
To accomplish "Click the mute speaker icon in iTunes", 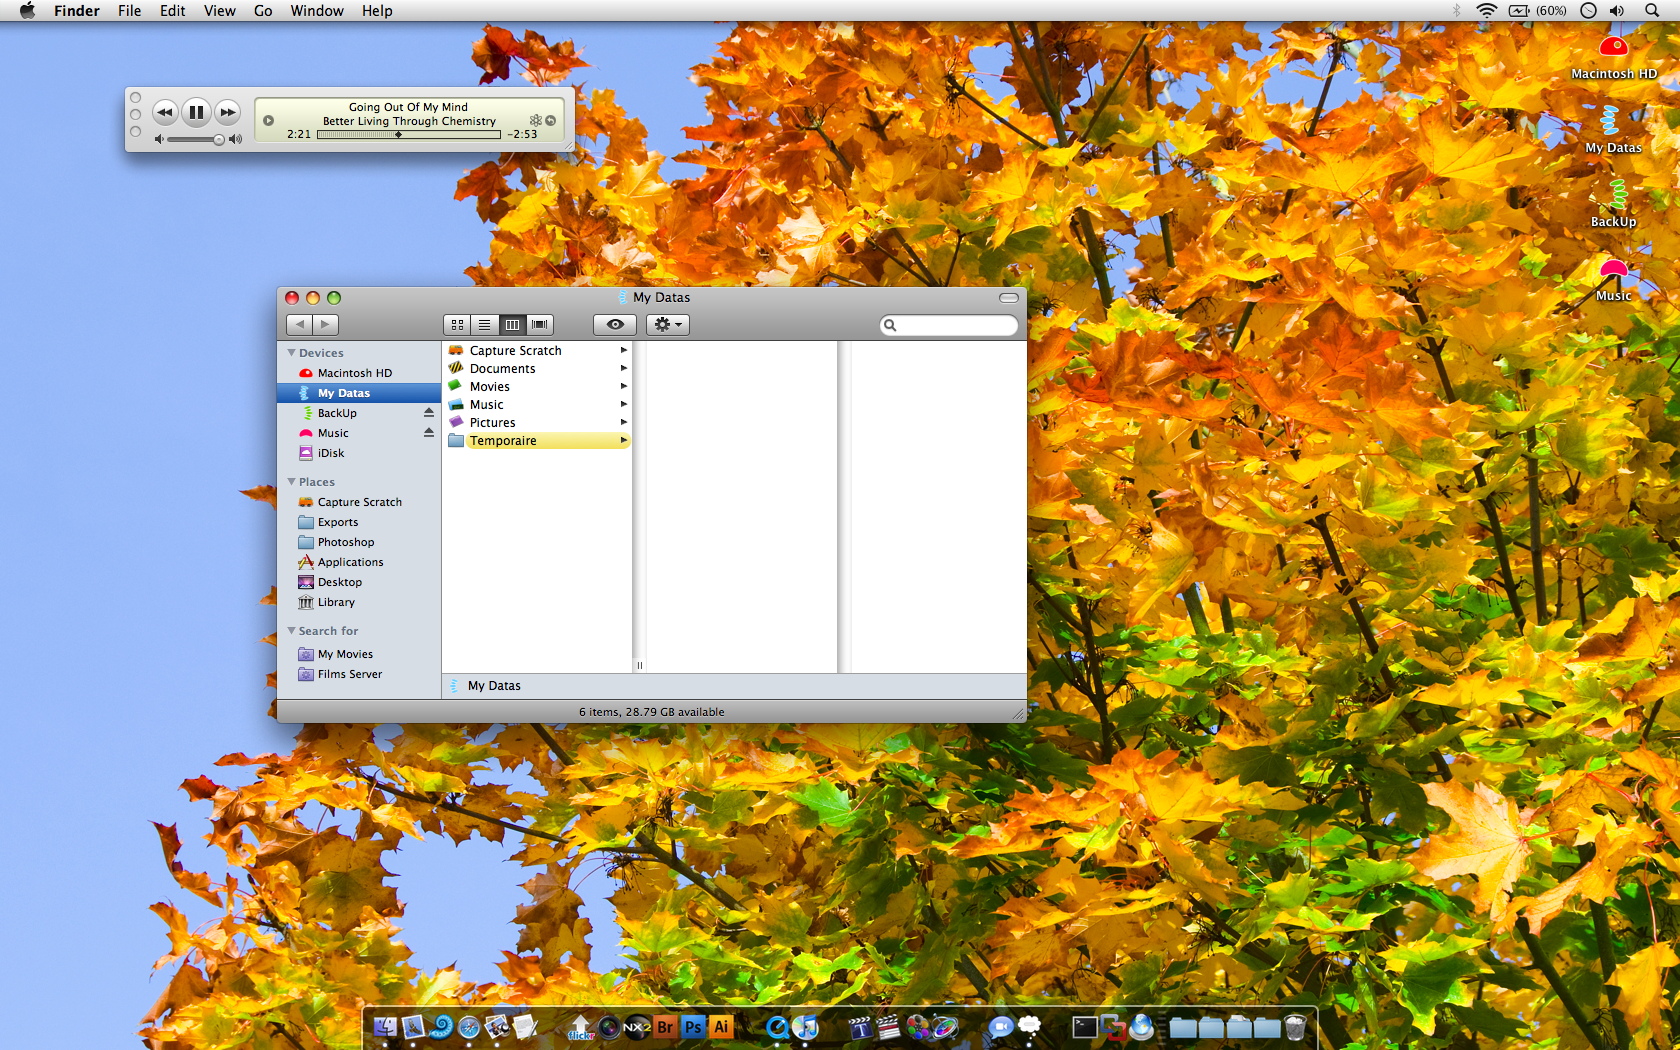I will coord(158,140).
